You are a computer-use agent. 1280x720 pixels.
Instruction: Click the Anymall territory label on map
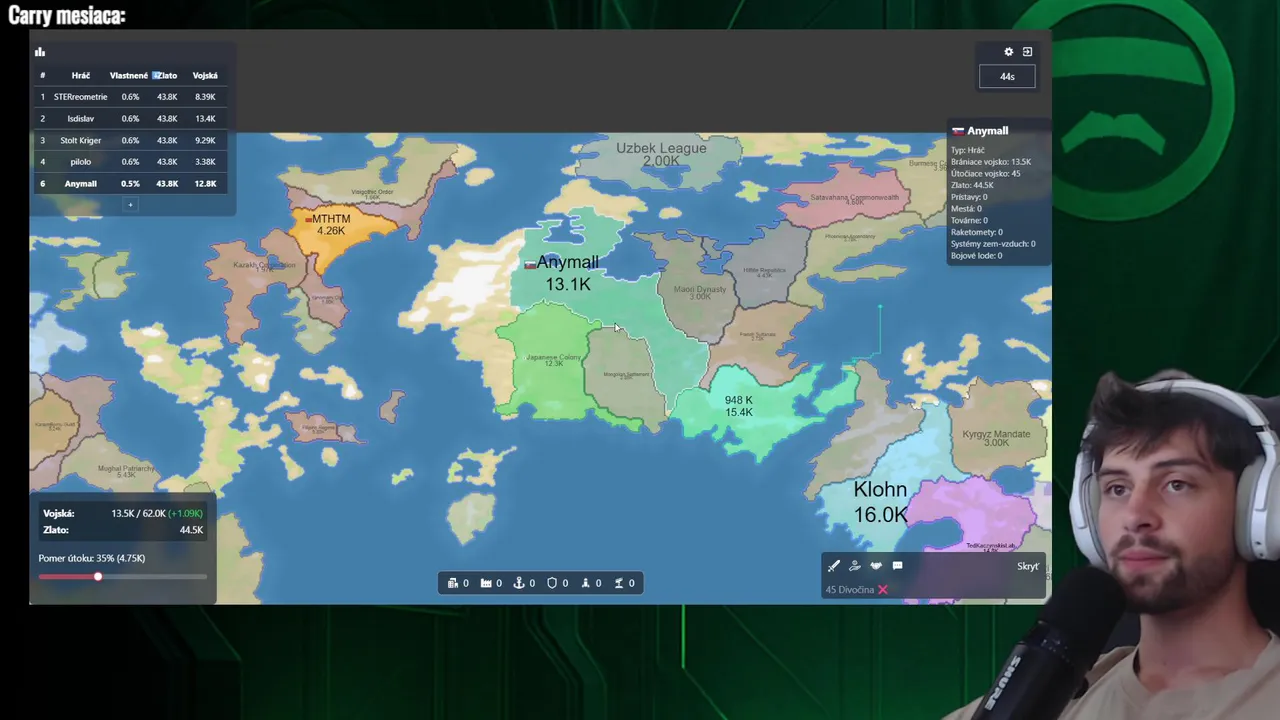click(x=568, y=273)
